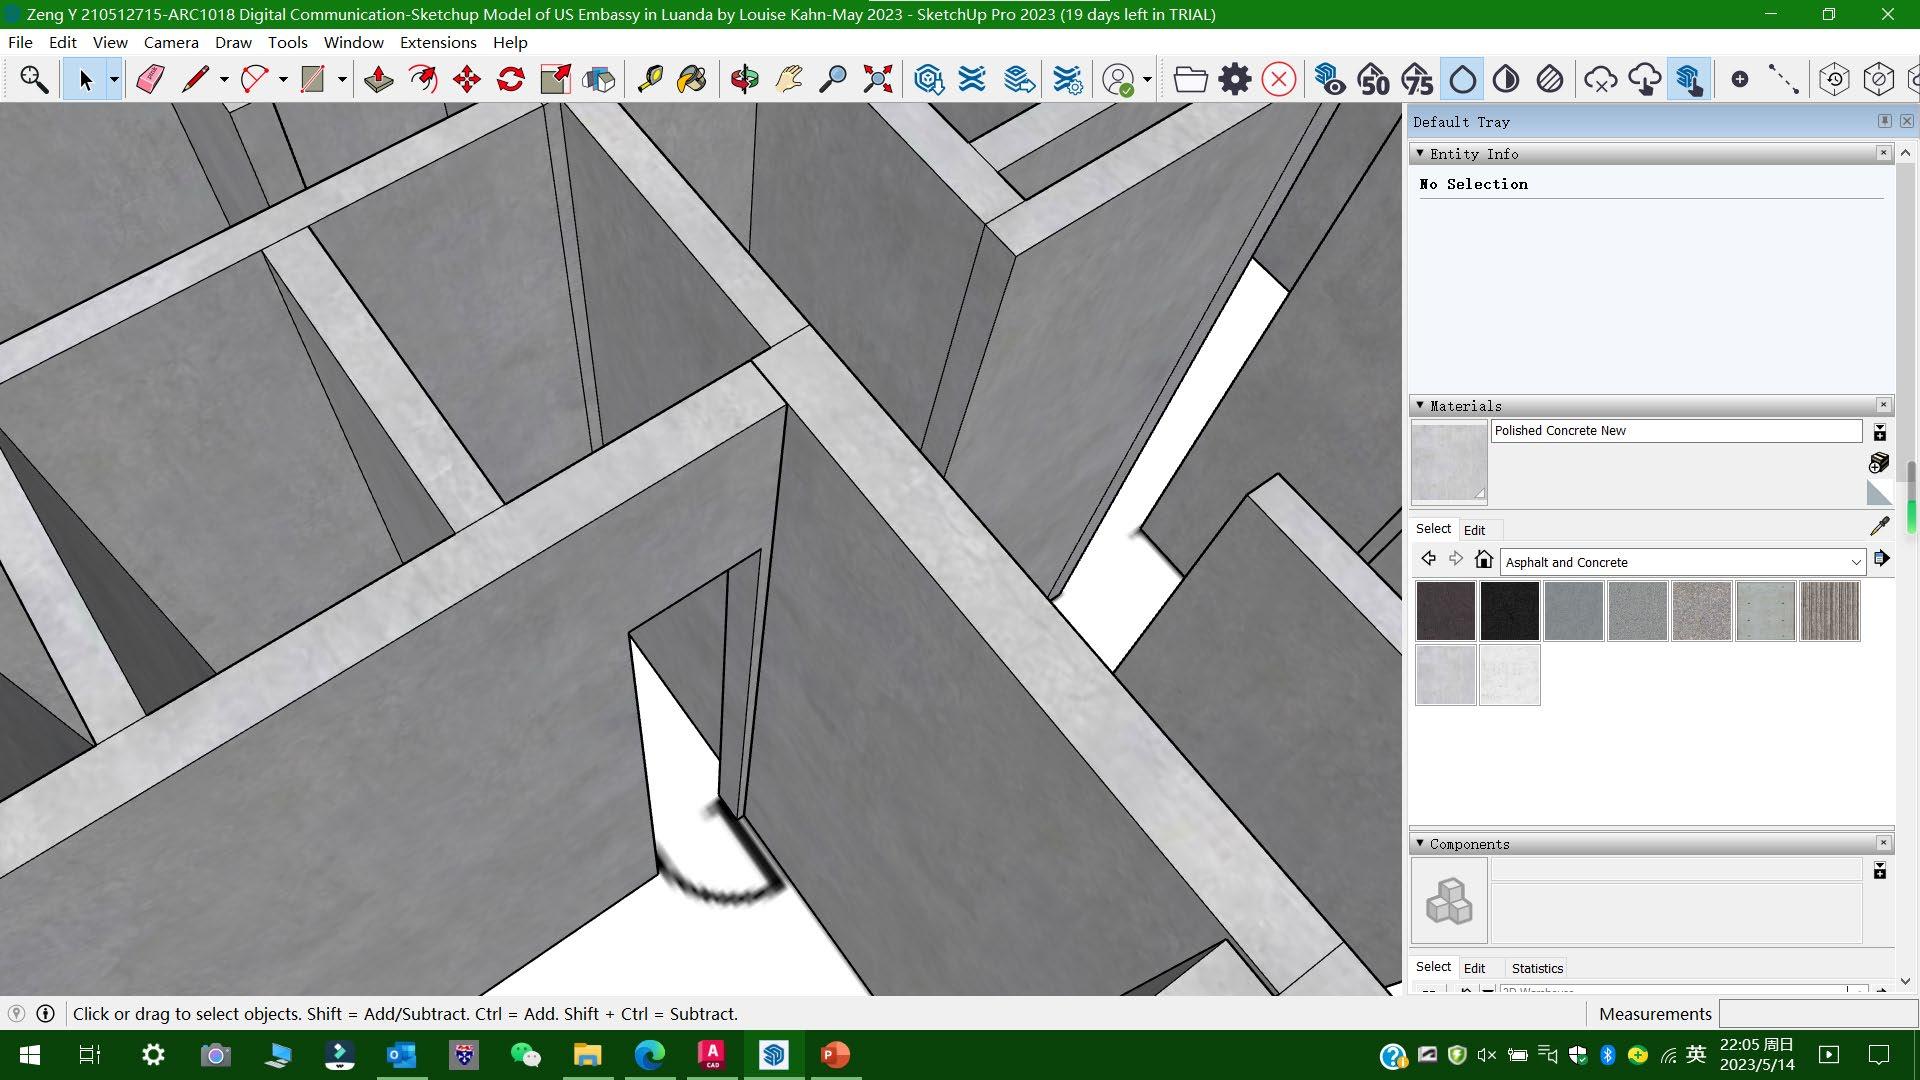
Task: Select the Eraser tool
Action: (150, 80)
